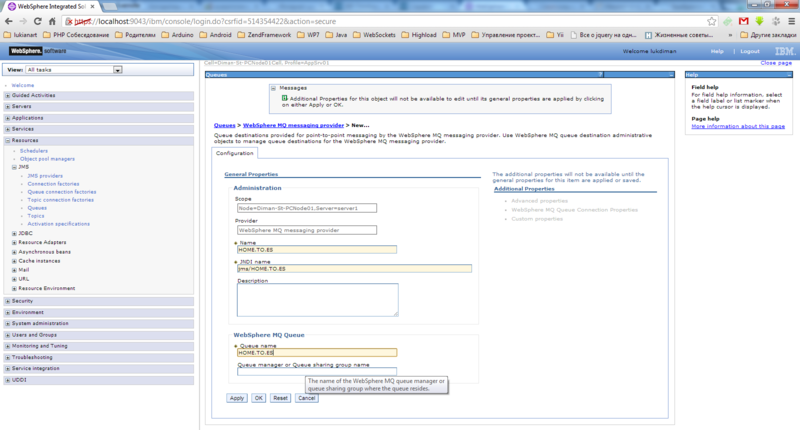Expand the UDDI section
The image size is (800, 430).
click(x=7, y=380)
